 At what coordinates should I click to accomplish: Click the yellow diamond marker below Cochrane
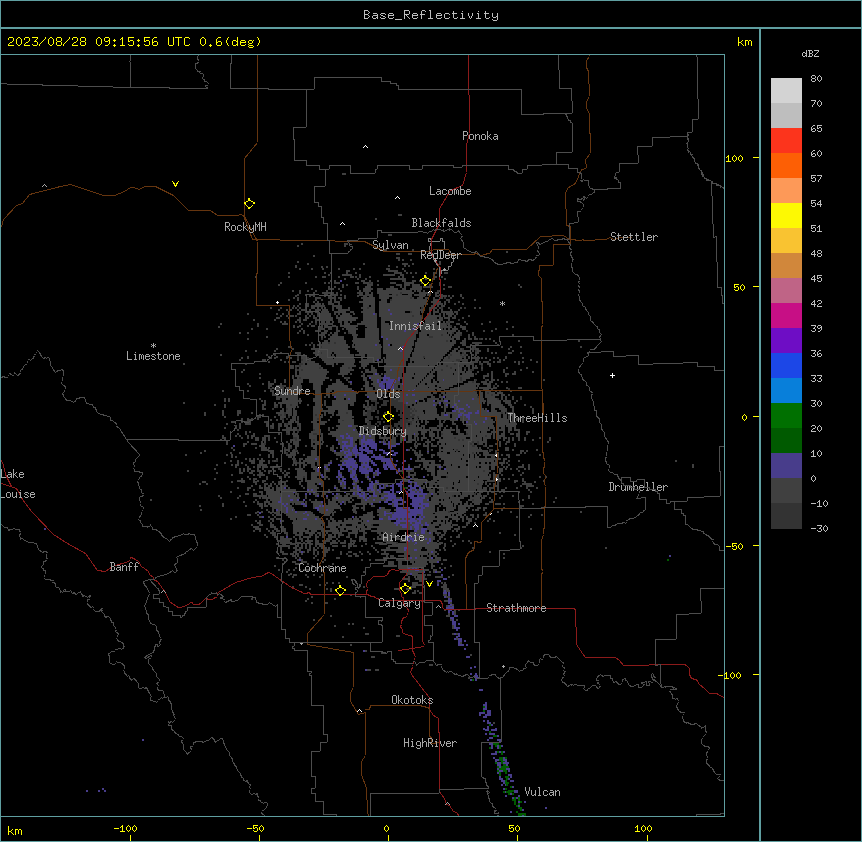340,590
